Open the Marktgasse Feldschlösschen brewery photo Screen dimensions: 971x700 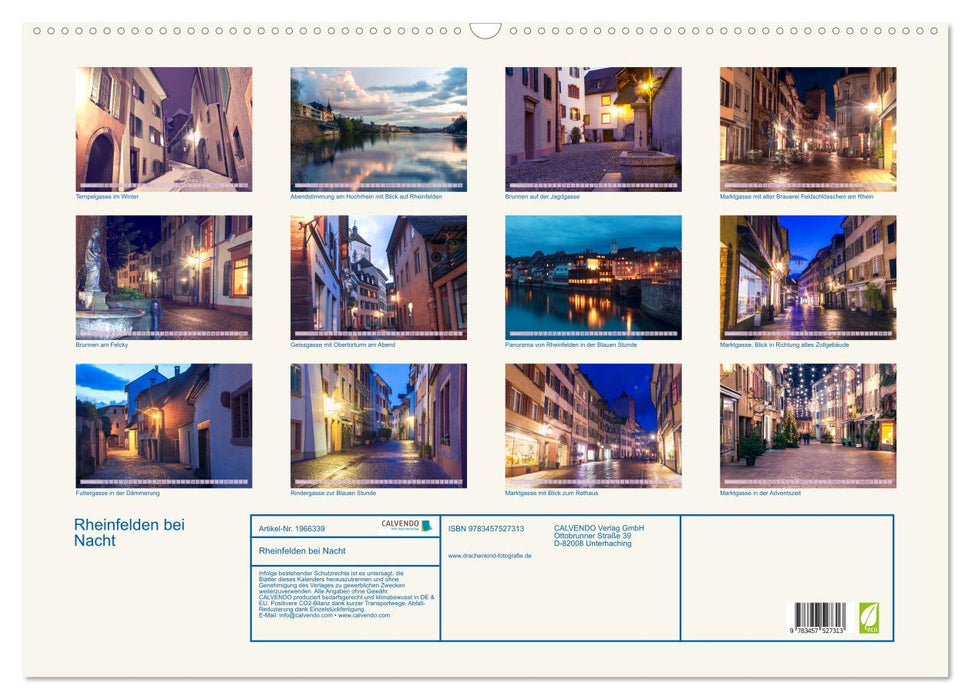[x=808, y=129]
